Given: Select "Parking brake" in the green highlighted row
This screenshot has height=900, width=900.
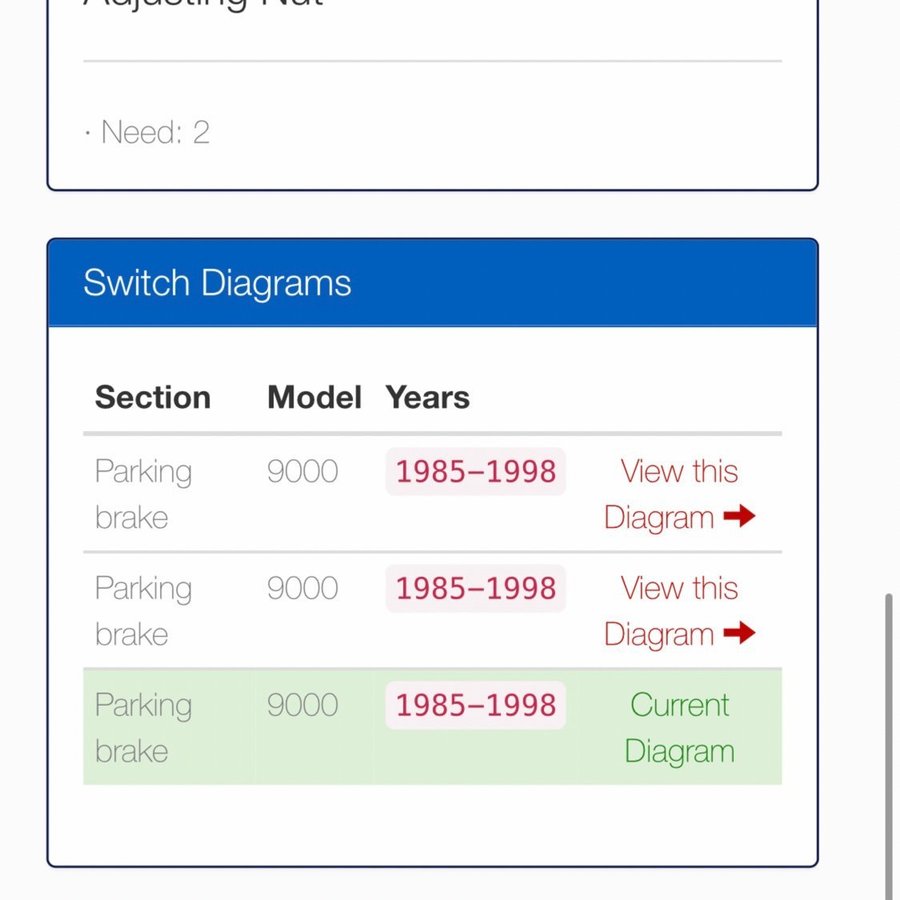Looking at the screenshot, I should [x=143, y=728].
